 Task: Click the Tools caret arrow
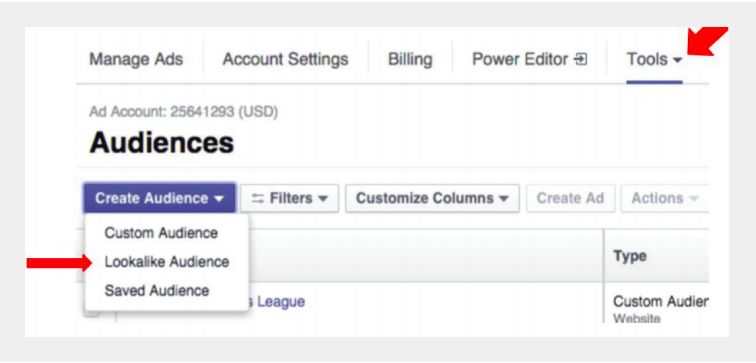pos(678,61)
